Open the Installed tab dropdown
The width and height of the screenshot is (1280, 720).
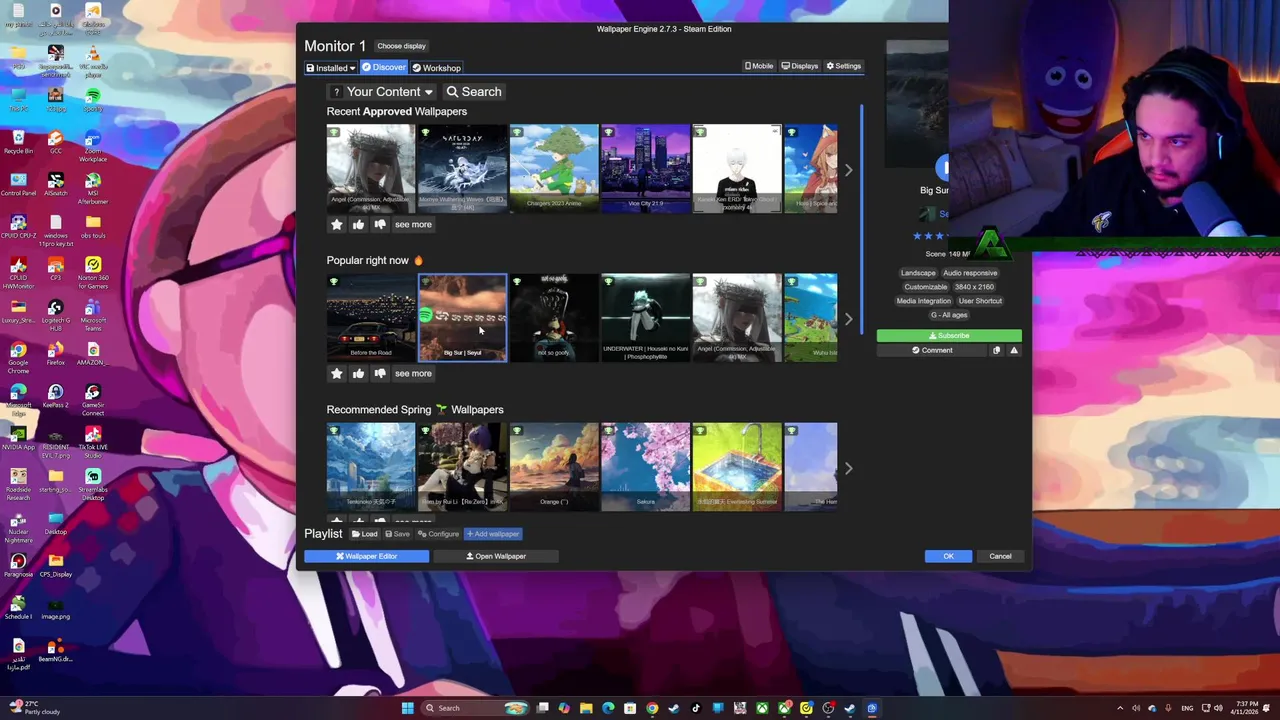[x=331, y=68]
